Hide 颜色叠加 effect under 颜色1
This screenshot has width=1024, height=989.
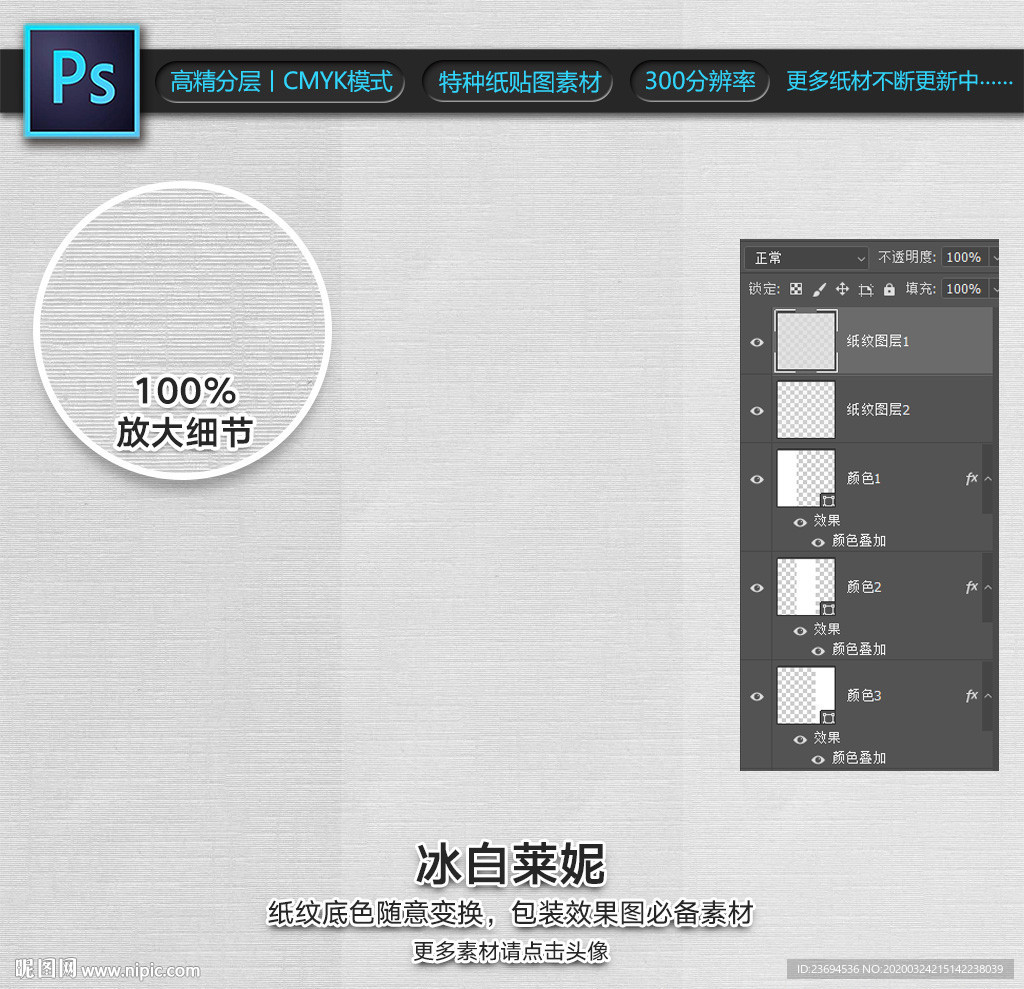[x=818, y=542]
